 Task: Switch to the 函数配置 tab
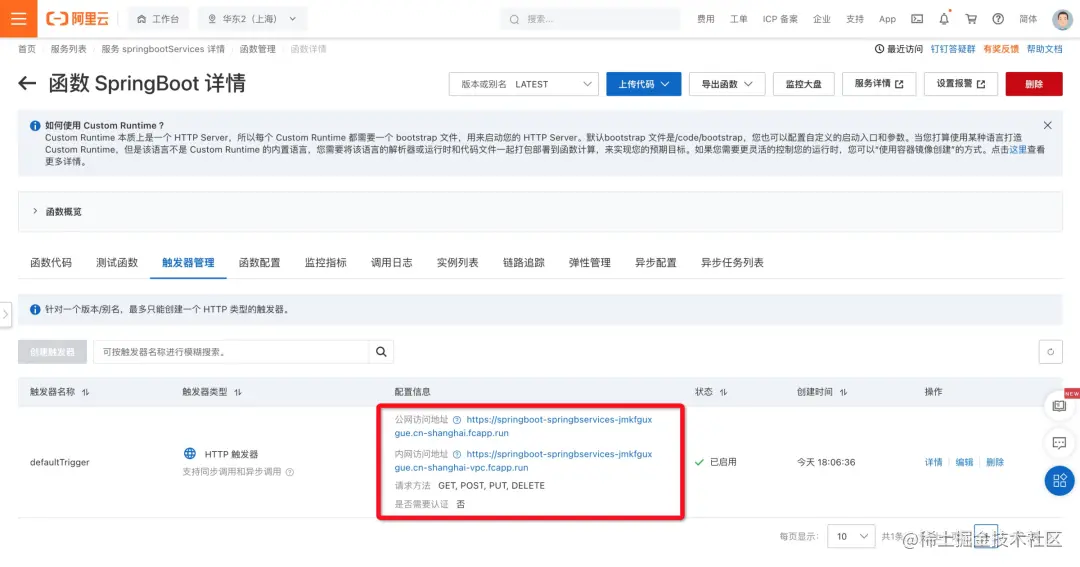(x=260, y=262)
